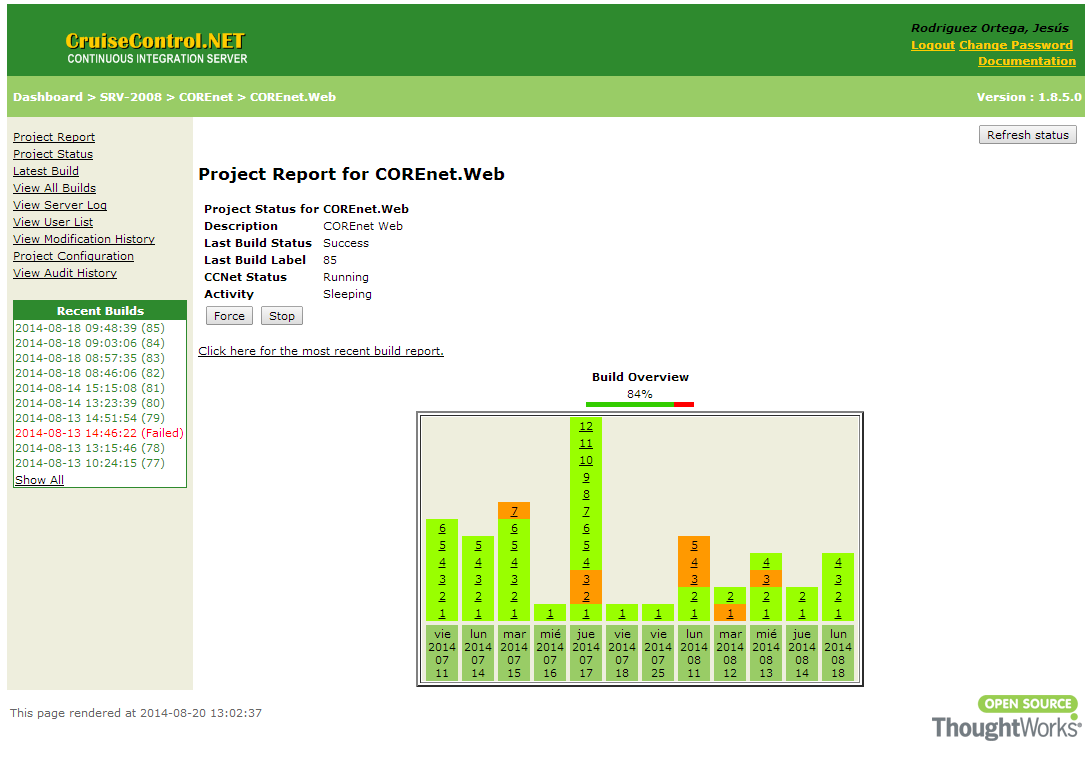
Task: Open recent build 2014-08-13 10:24:15 (77)
Action: (x=90, y=463)
